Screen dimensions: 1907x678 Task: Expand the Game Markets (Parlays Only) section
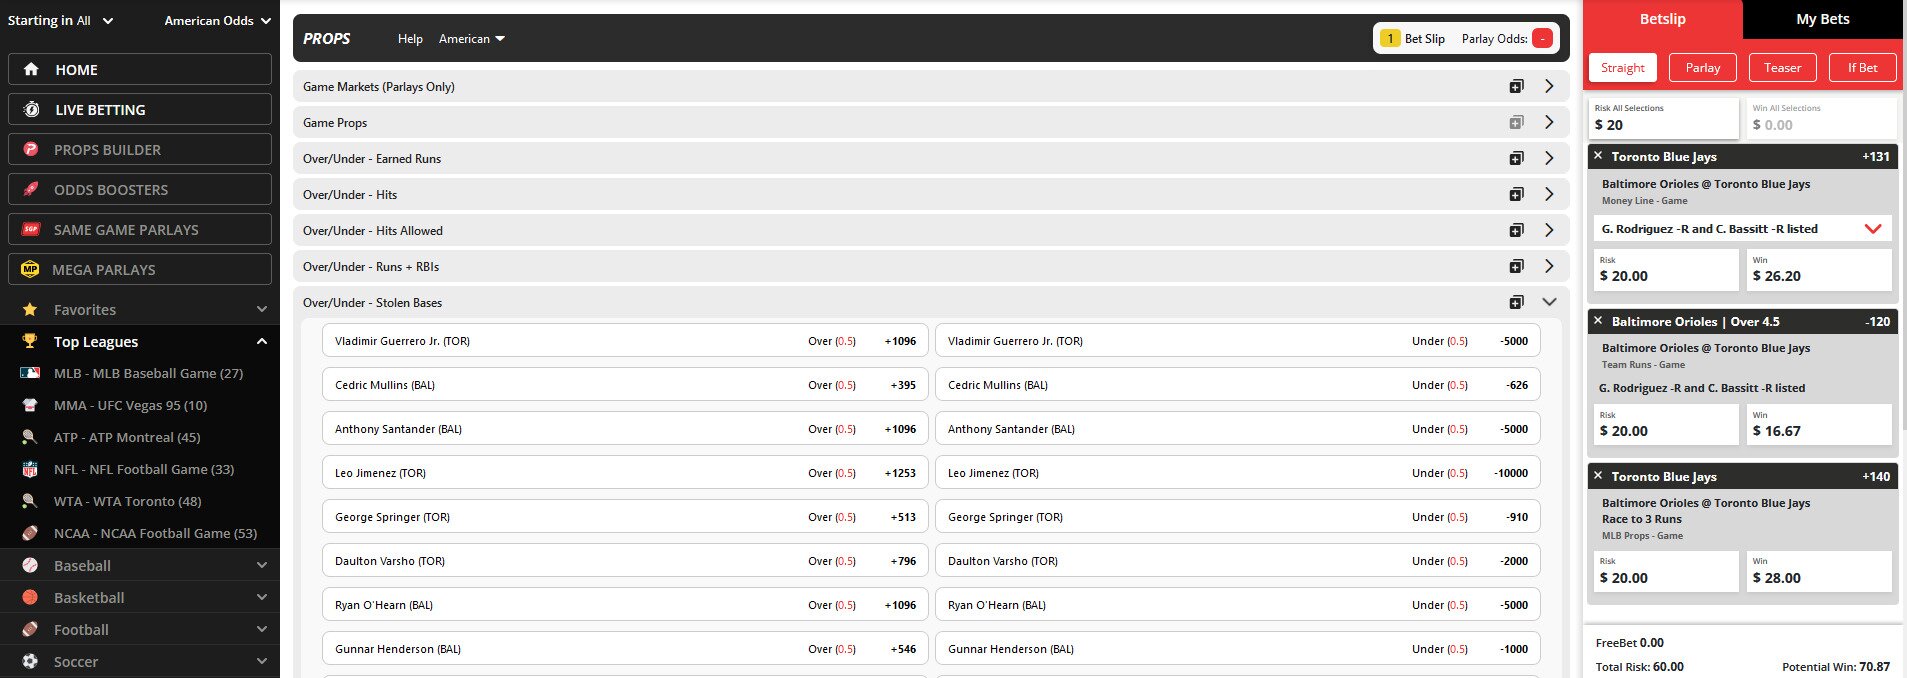[1549, 87]
